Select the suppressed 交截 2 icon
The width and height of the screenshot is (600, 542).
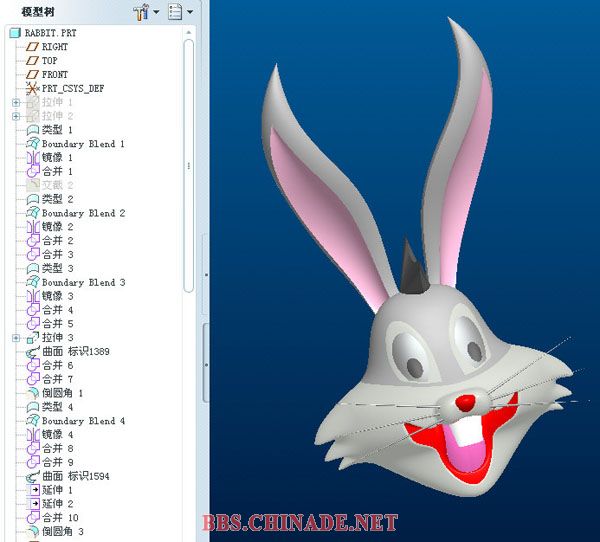33,185
